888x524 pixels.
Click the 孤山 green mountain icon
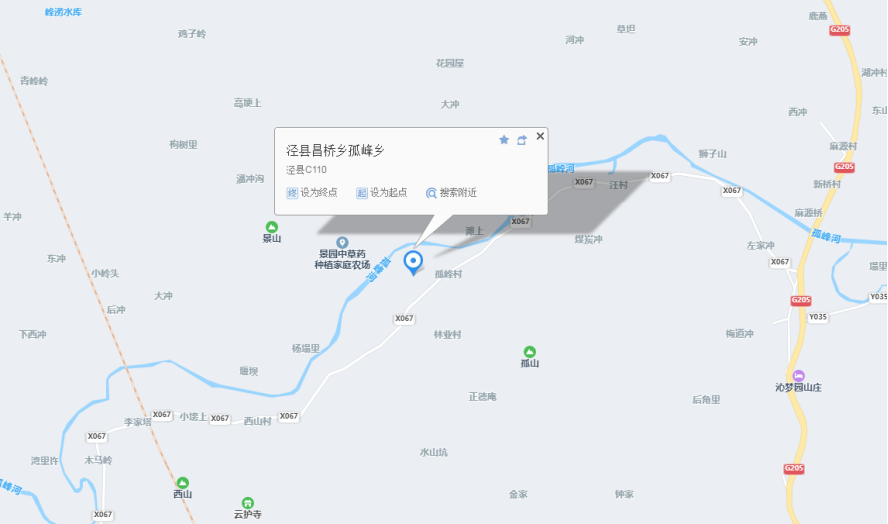530,352
